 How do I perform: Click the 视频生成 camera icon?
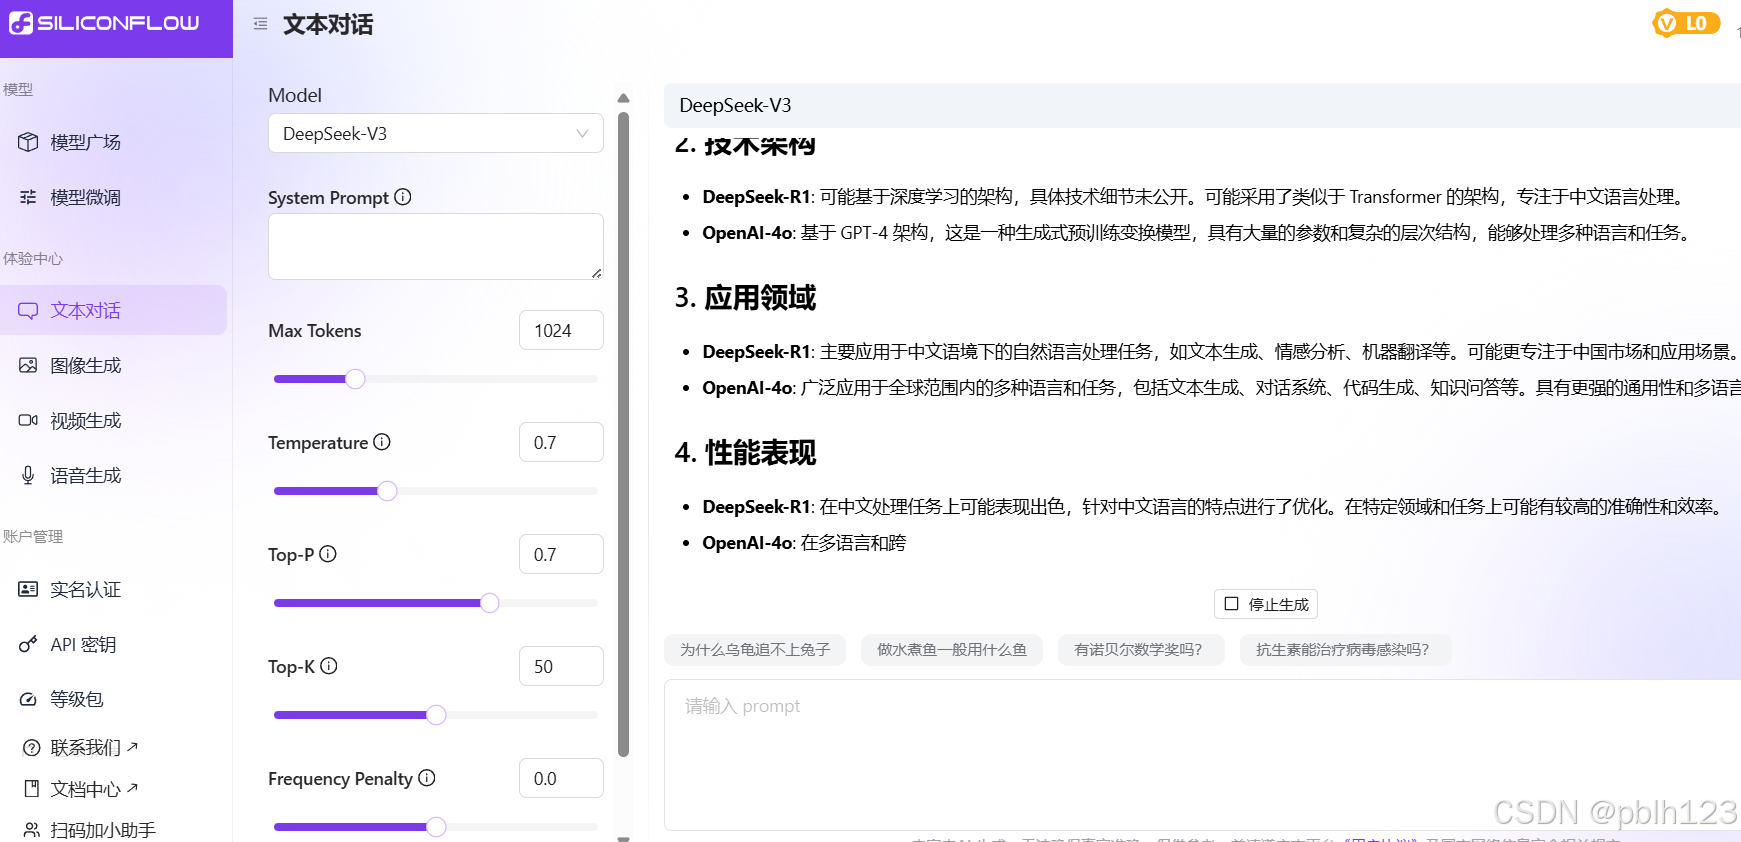coord(28,420)
